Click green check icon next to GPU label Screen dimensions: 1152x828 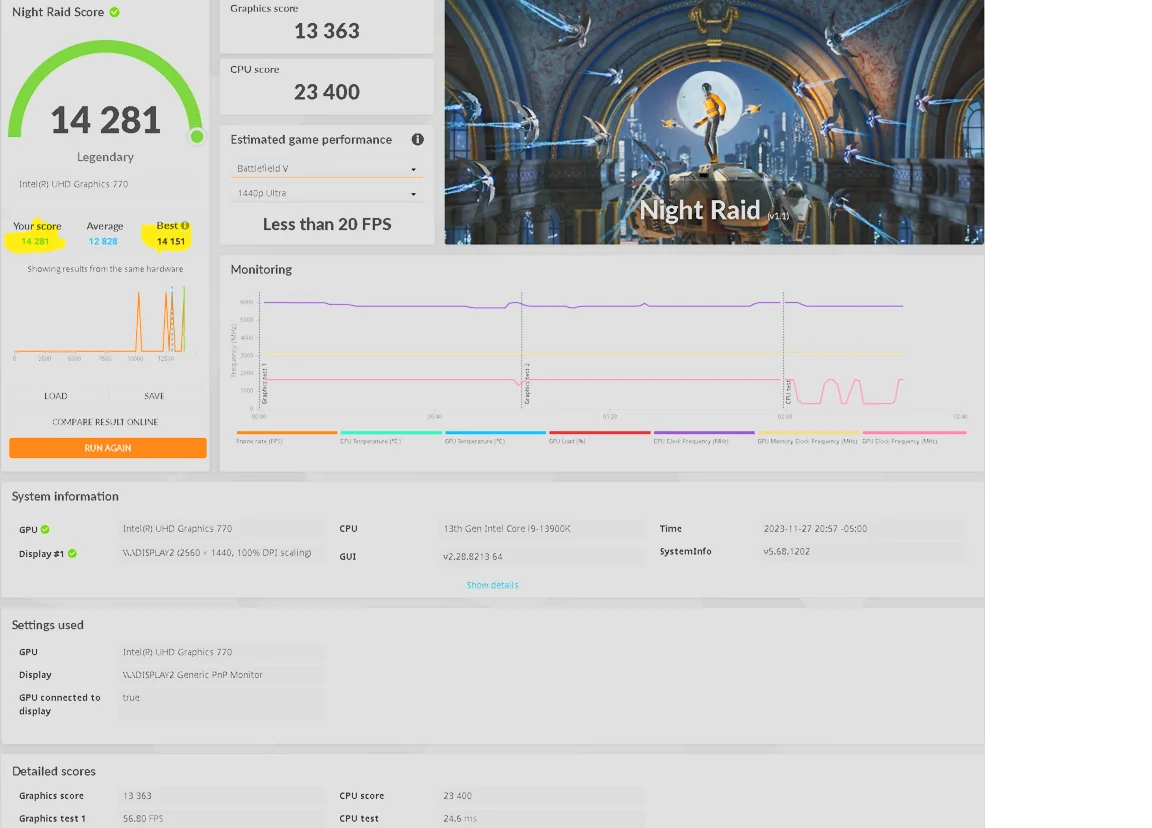pyautogui.click(x=45, y=529)
